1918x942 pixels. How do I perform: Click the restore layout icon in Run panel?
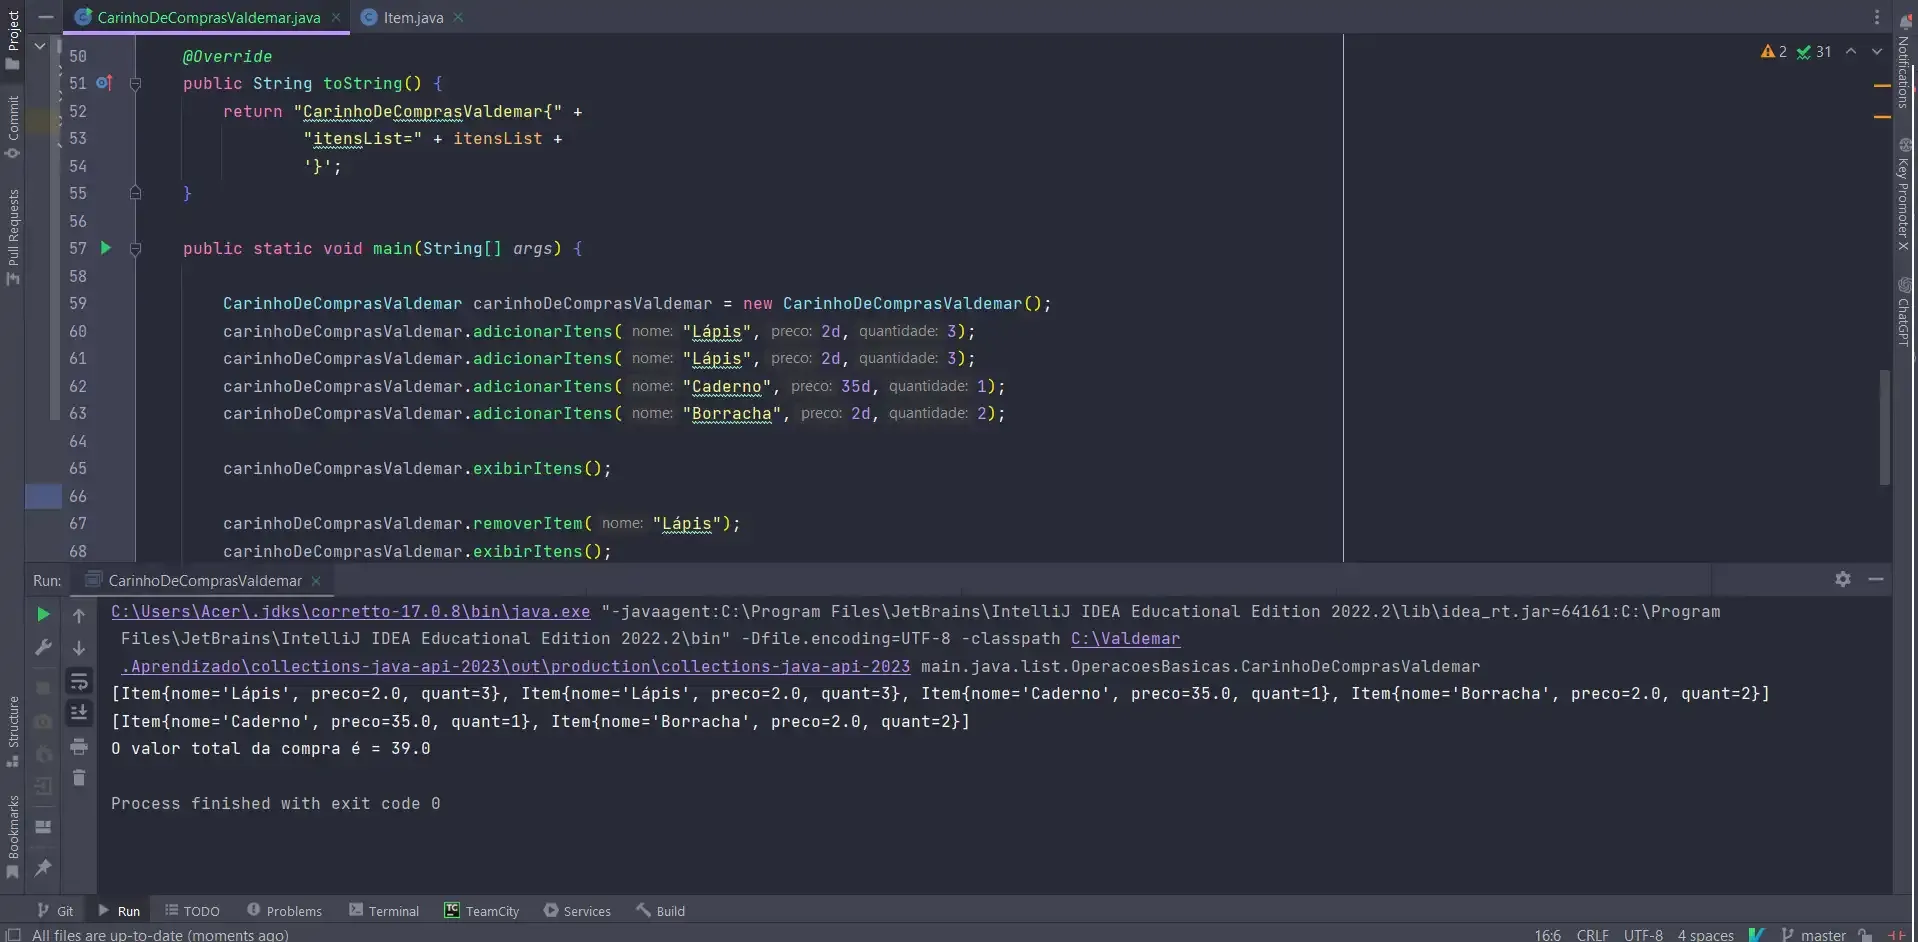[43, 827]
